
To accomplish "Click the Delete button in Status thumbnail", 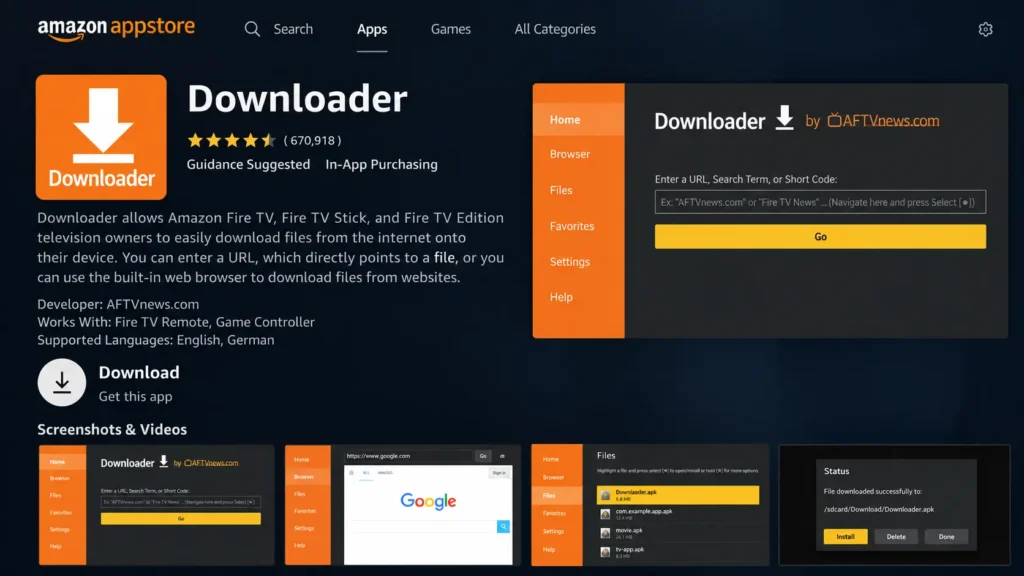I will click(x=896, y=537).
